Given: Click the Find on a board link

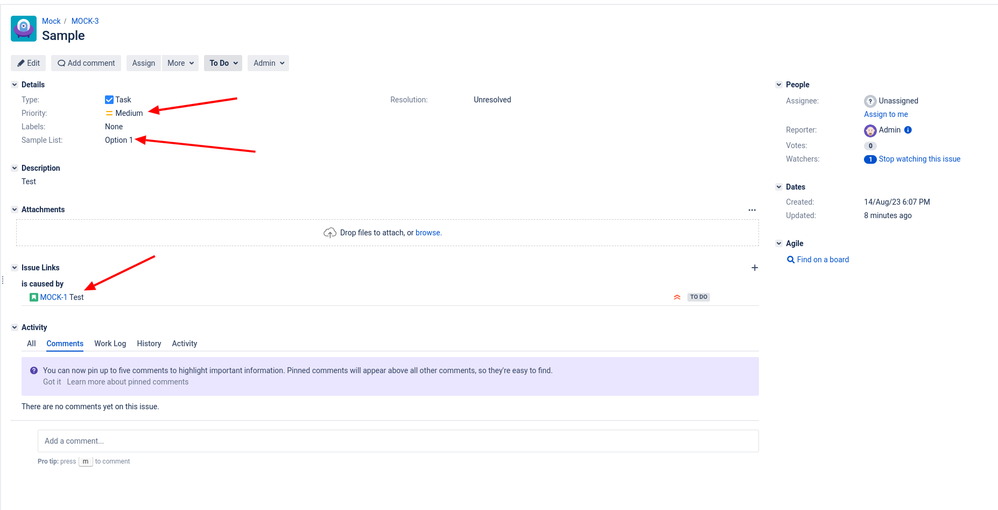Looking at the screenshot, I should coord(823,260).
